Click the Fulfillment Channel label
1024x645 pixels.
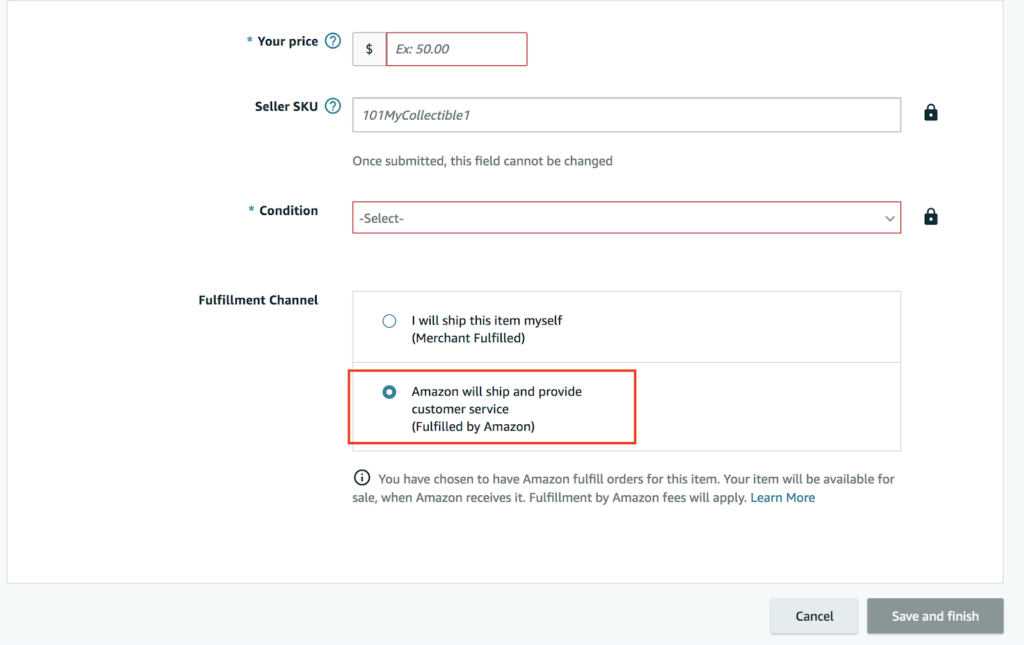pyautogui.click(x=258, y=300)
